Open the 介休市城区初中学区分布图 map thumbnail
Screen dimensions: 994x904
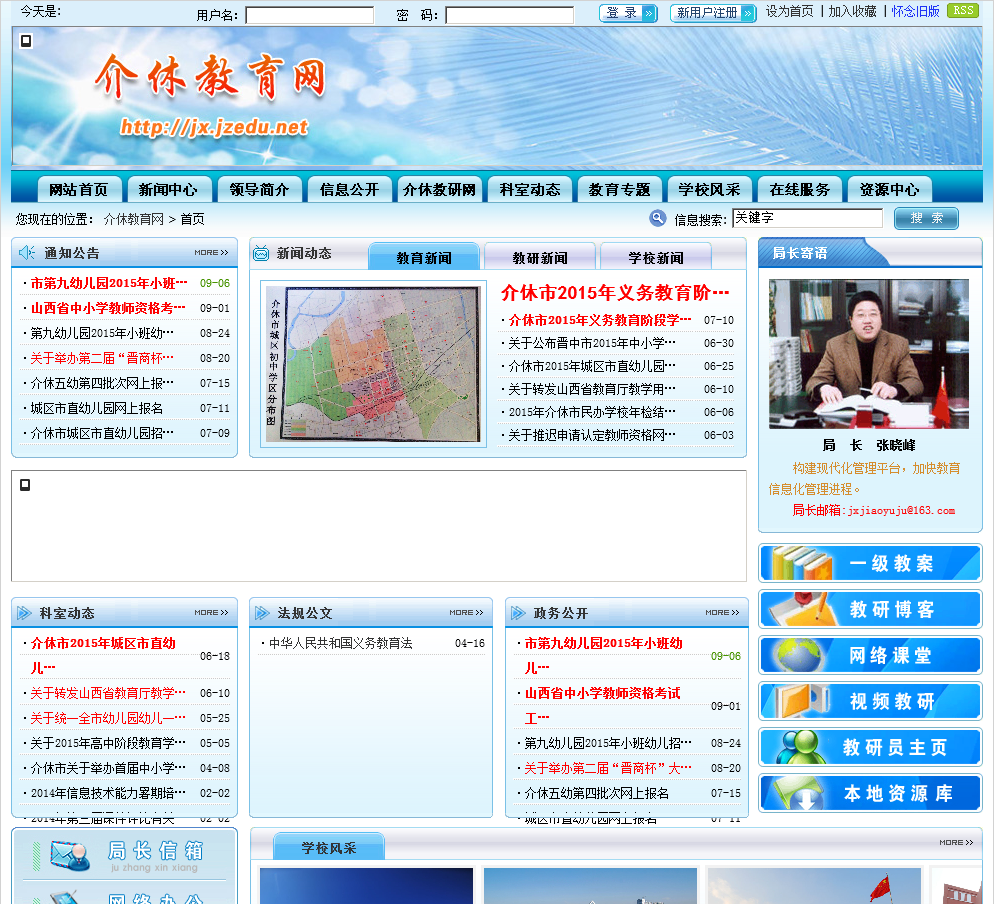tap(373, 364)
